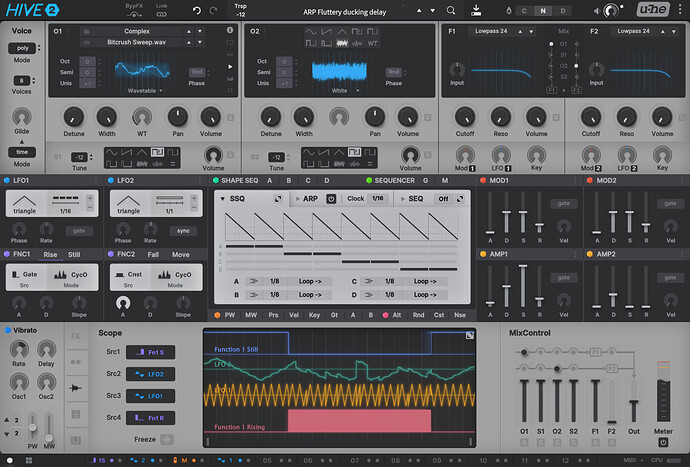This screenshot has height=467, width=690.
Task: Select the Sequencer G tab
Action: click(x=425, y=180)
